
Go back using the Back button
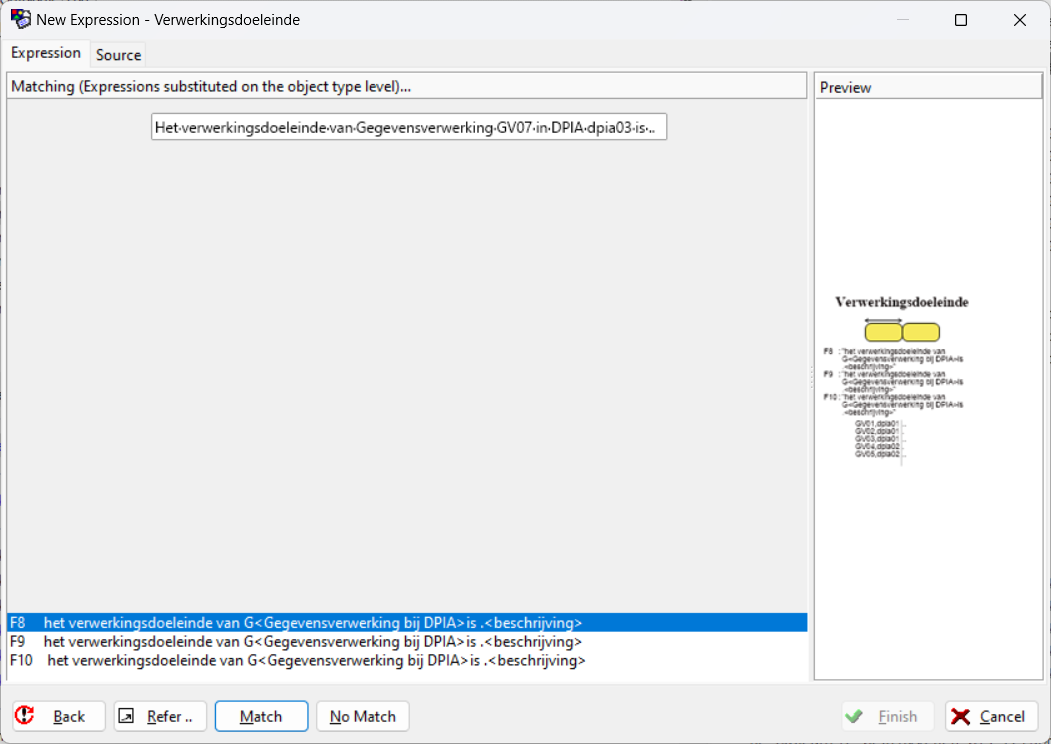click(56, 716)
